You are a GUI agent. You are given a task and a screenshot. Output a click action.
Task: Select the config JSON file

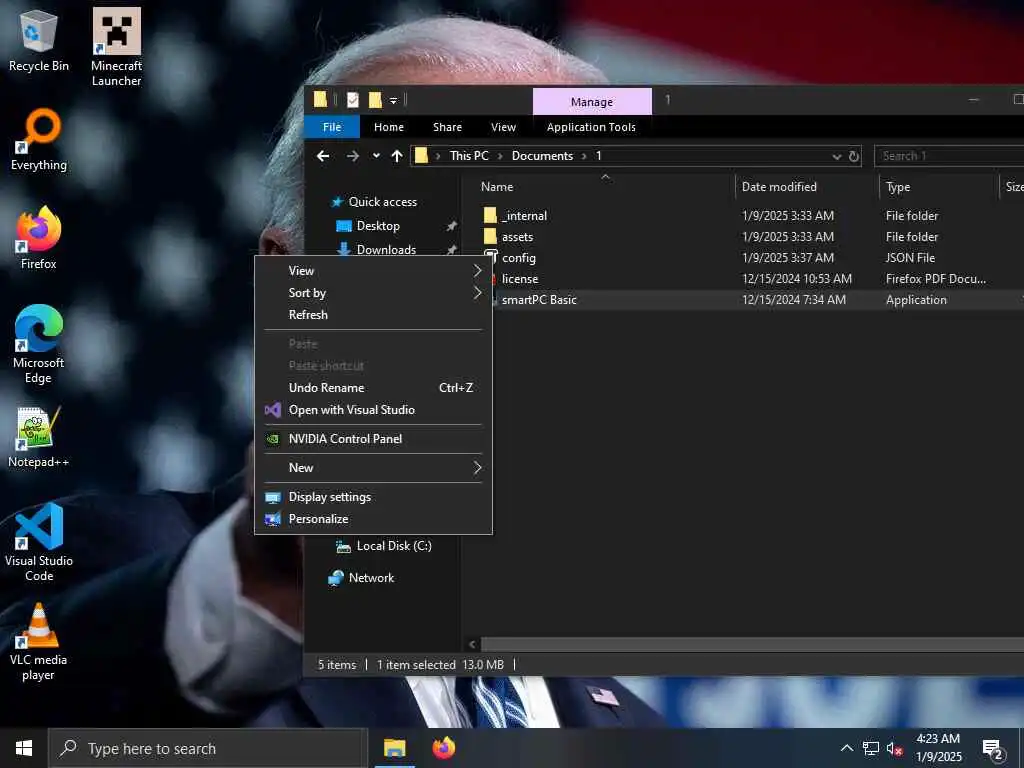tap(519, 257)
